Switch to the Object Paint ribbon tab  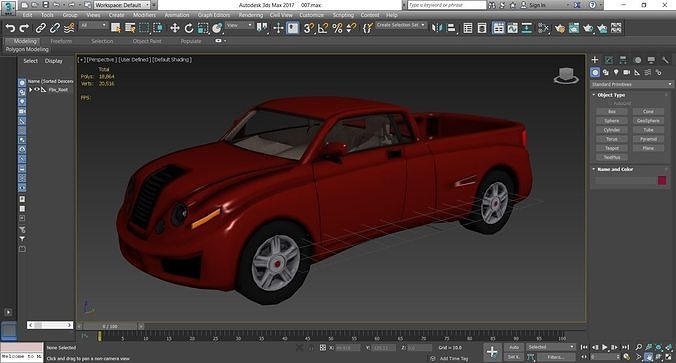(x=147, y=41)
